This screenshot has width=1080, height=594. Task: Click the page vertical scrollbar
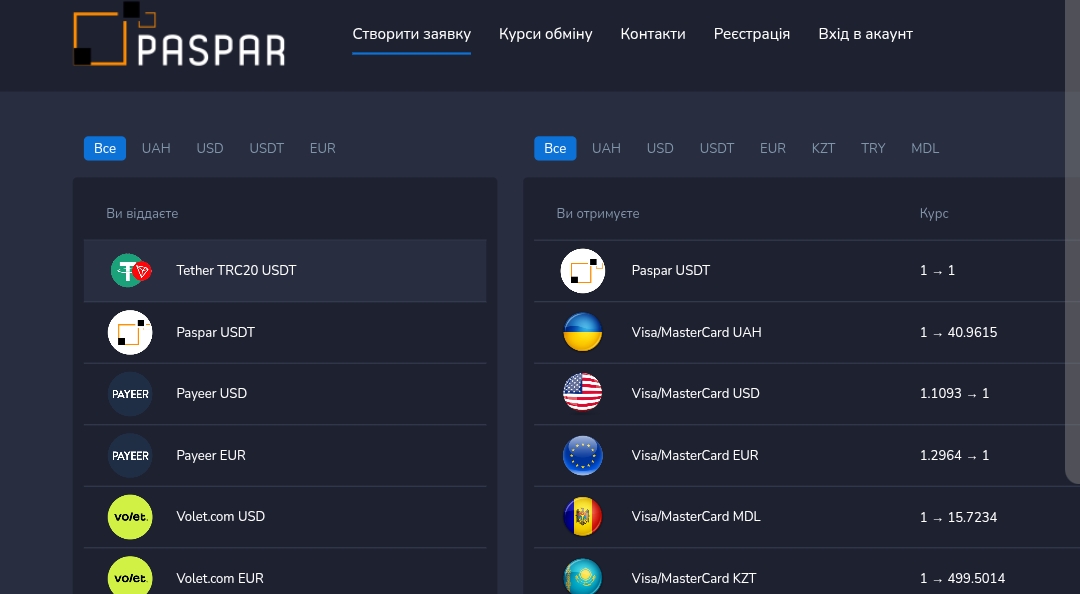tap(1072, 241)
